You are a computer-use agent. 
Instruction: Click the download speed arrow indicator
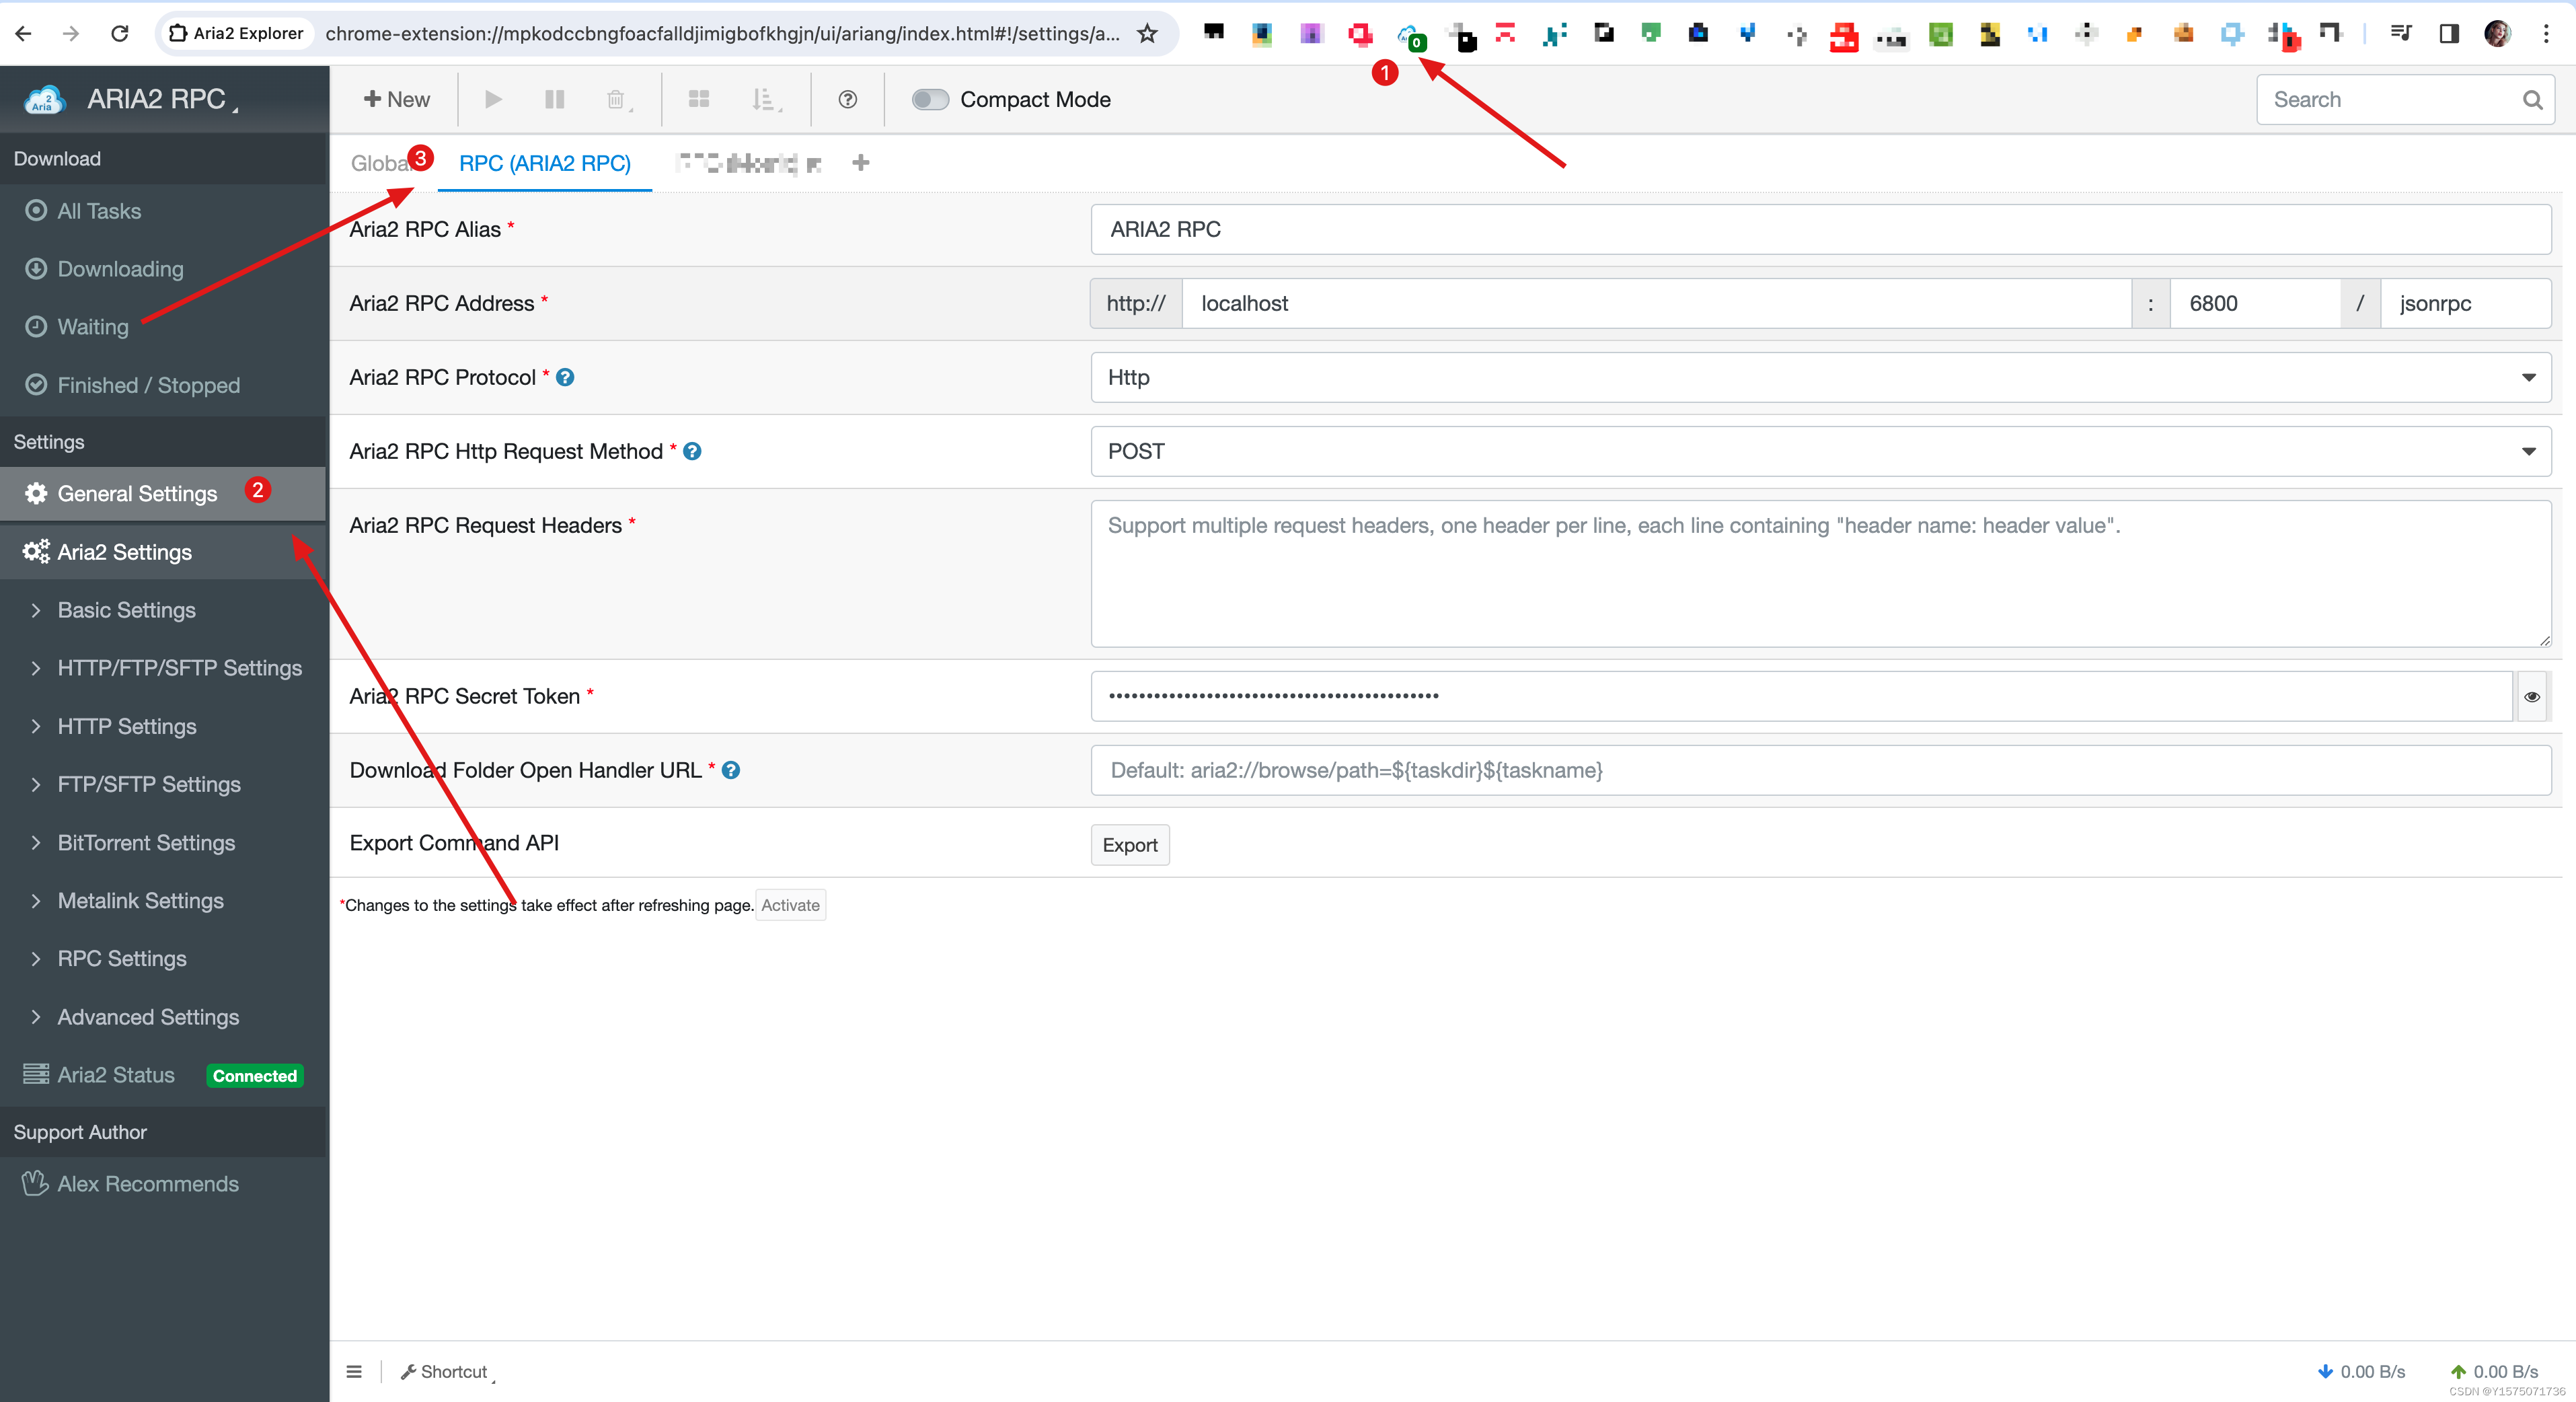point(2325,1371)
